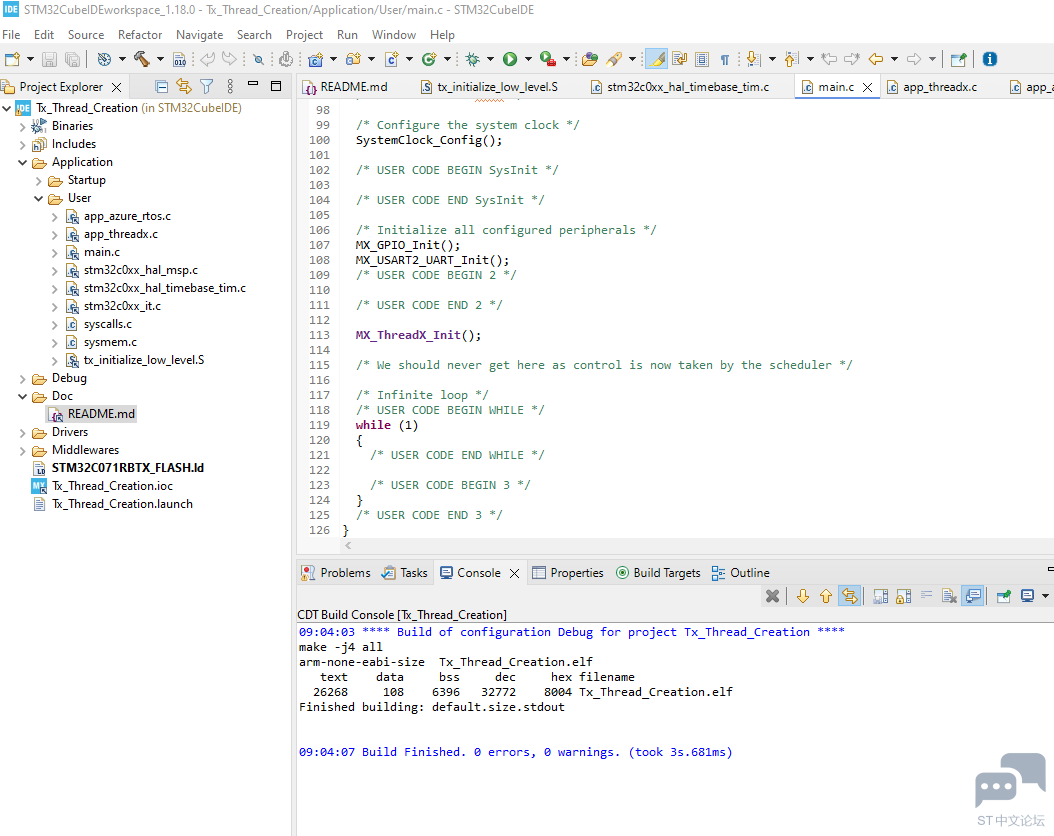
Task: Toggle Block Selection Mode button
Action: [x=702, y=59]
